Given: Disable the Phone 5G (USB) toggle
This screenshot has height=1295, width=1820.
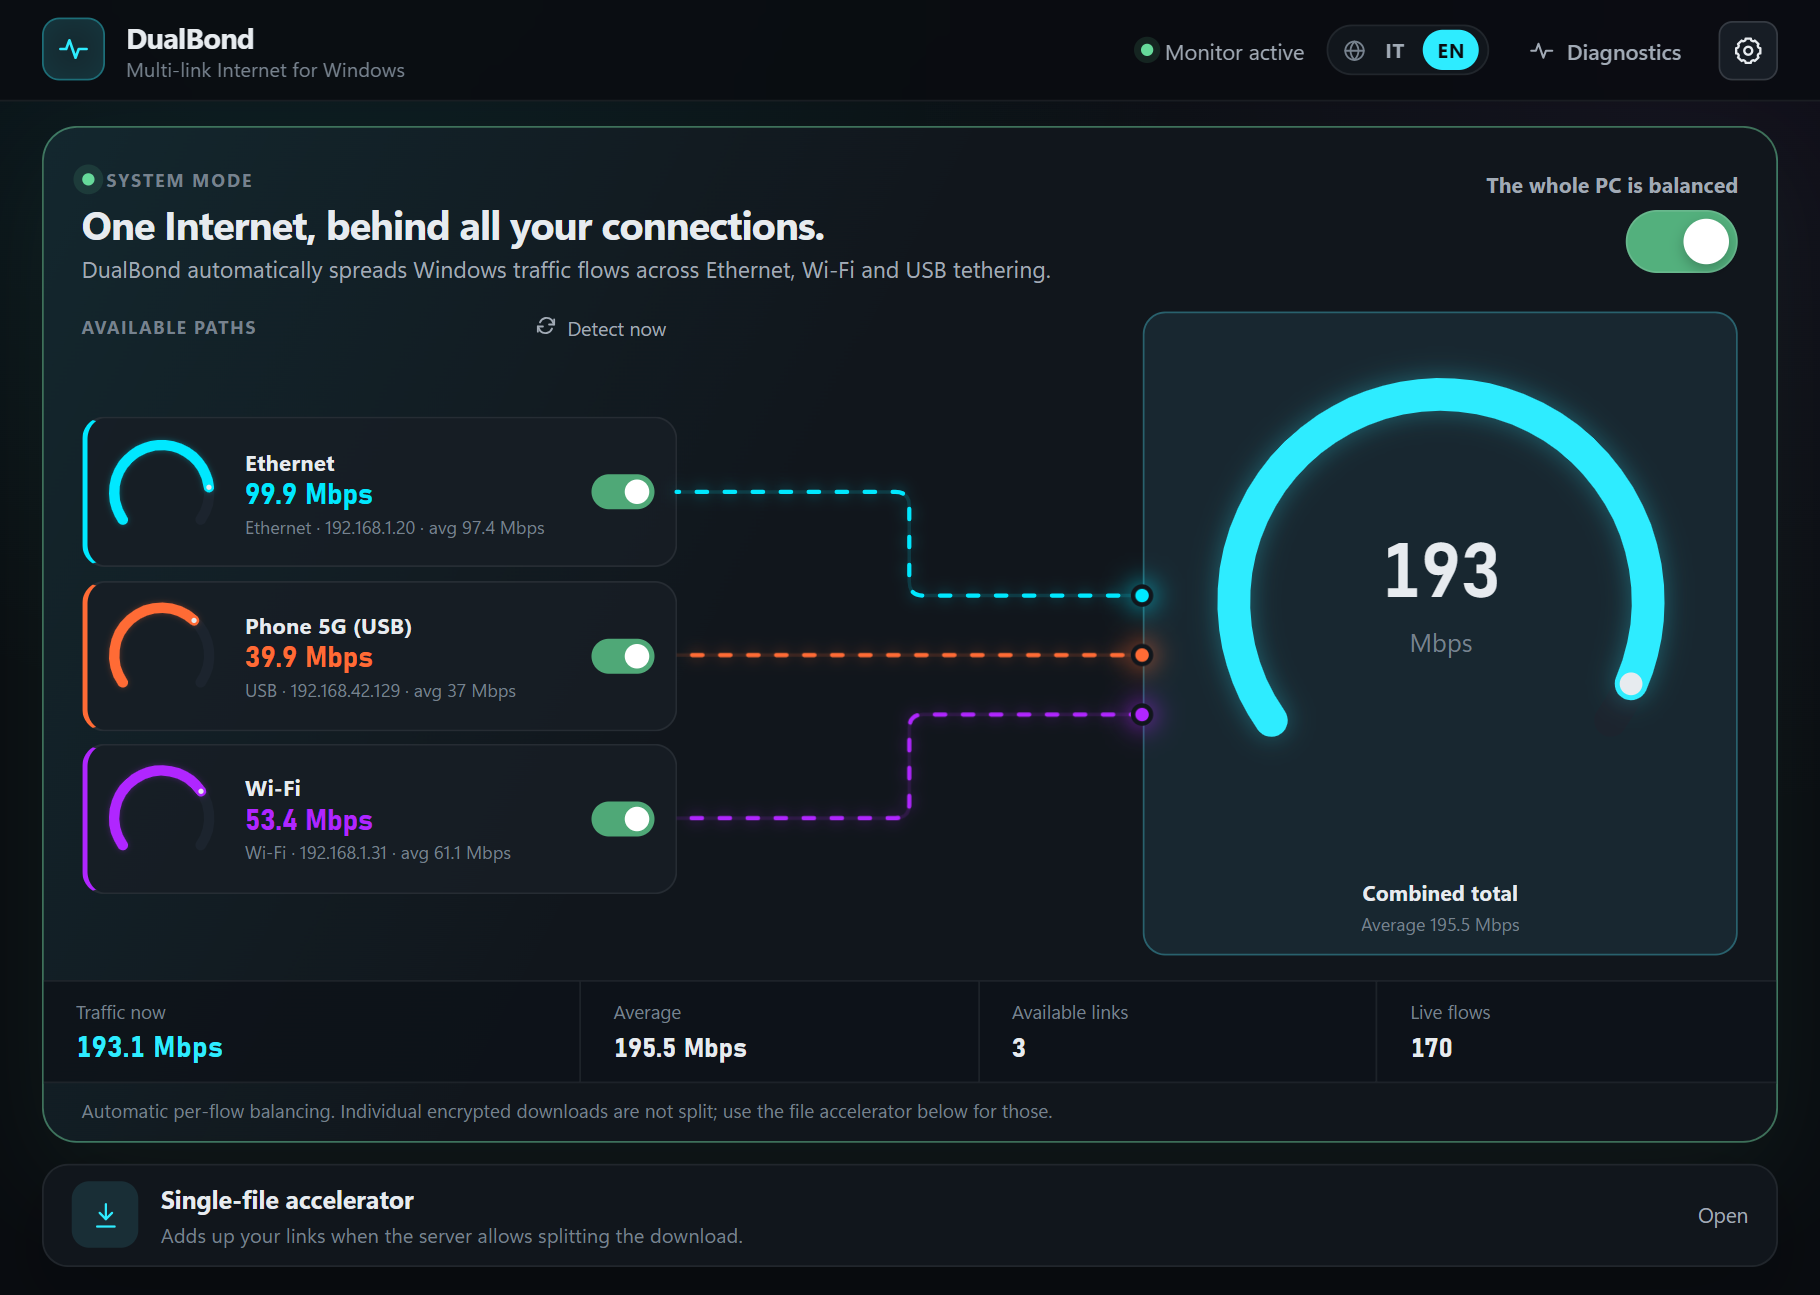Looking at the screenshot, I should pyautogui.click(x=623, y=656).
